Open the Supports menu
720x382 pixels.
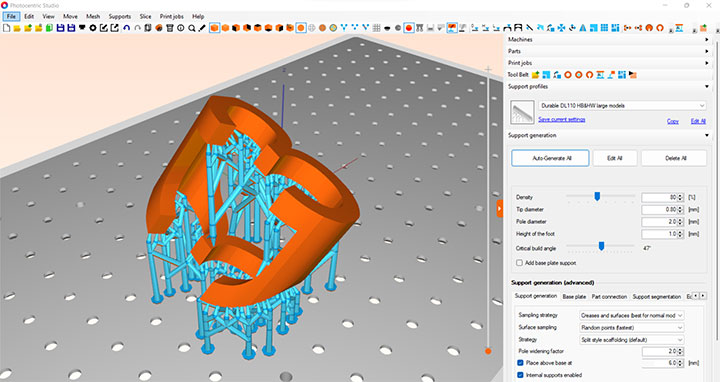tap(119, 16)
